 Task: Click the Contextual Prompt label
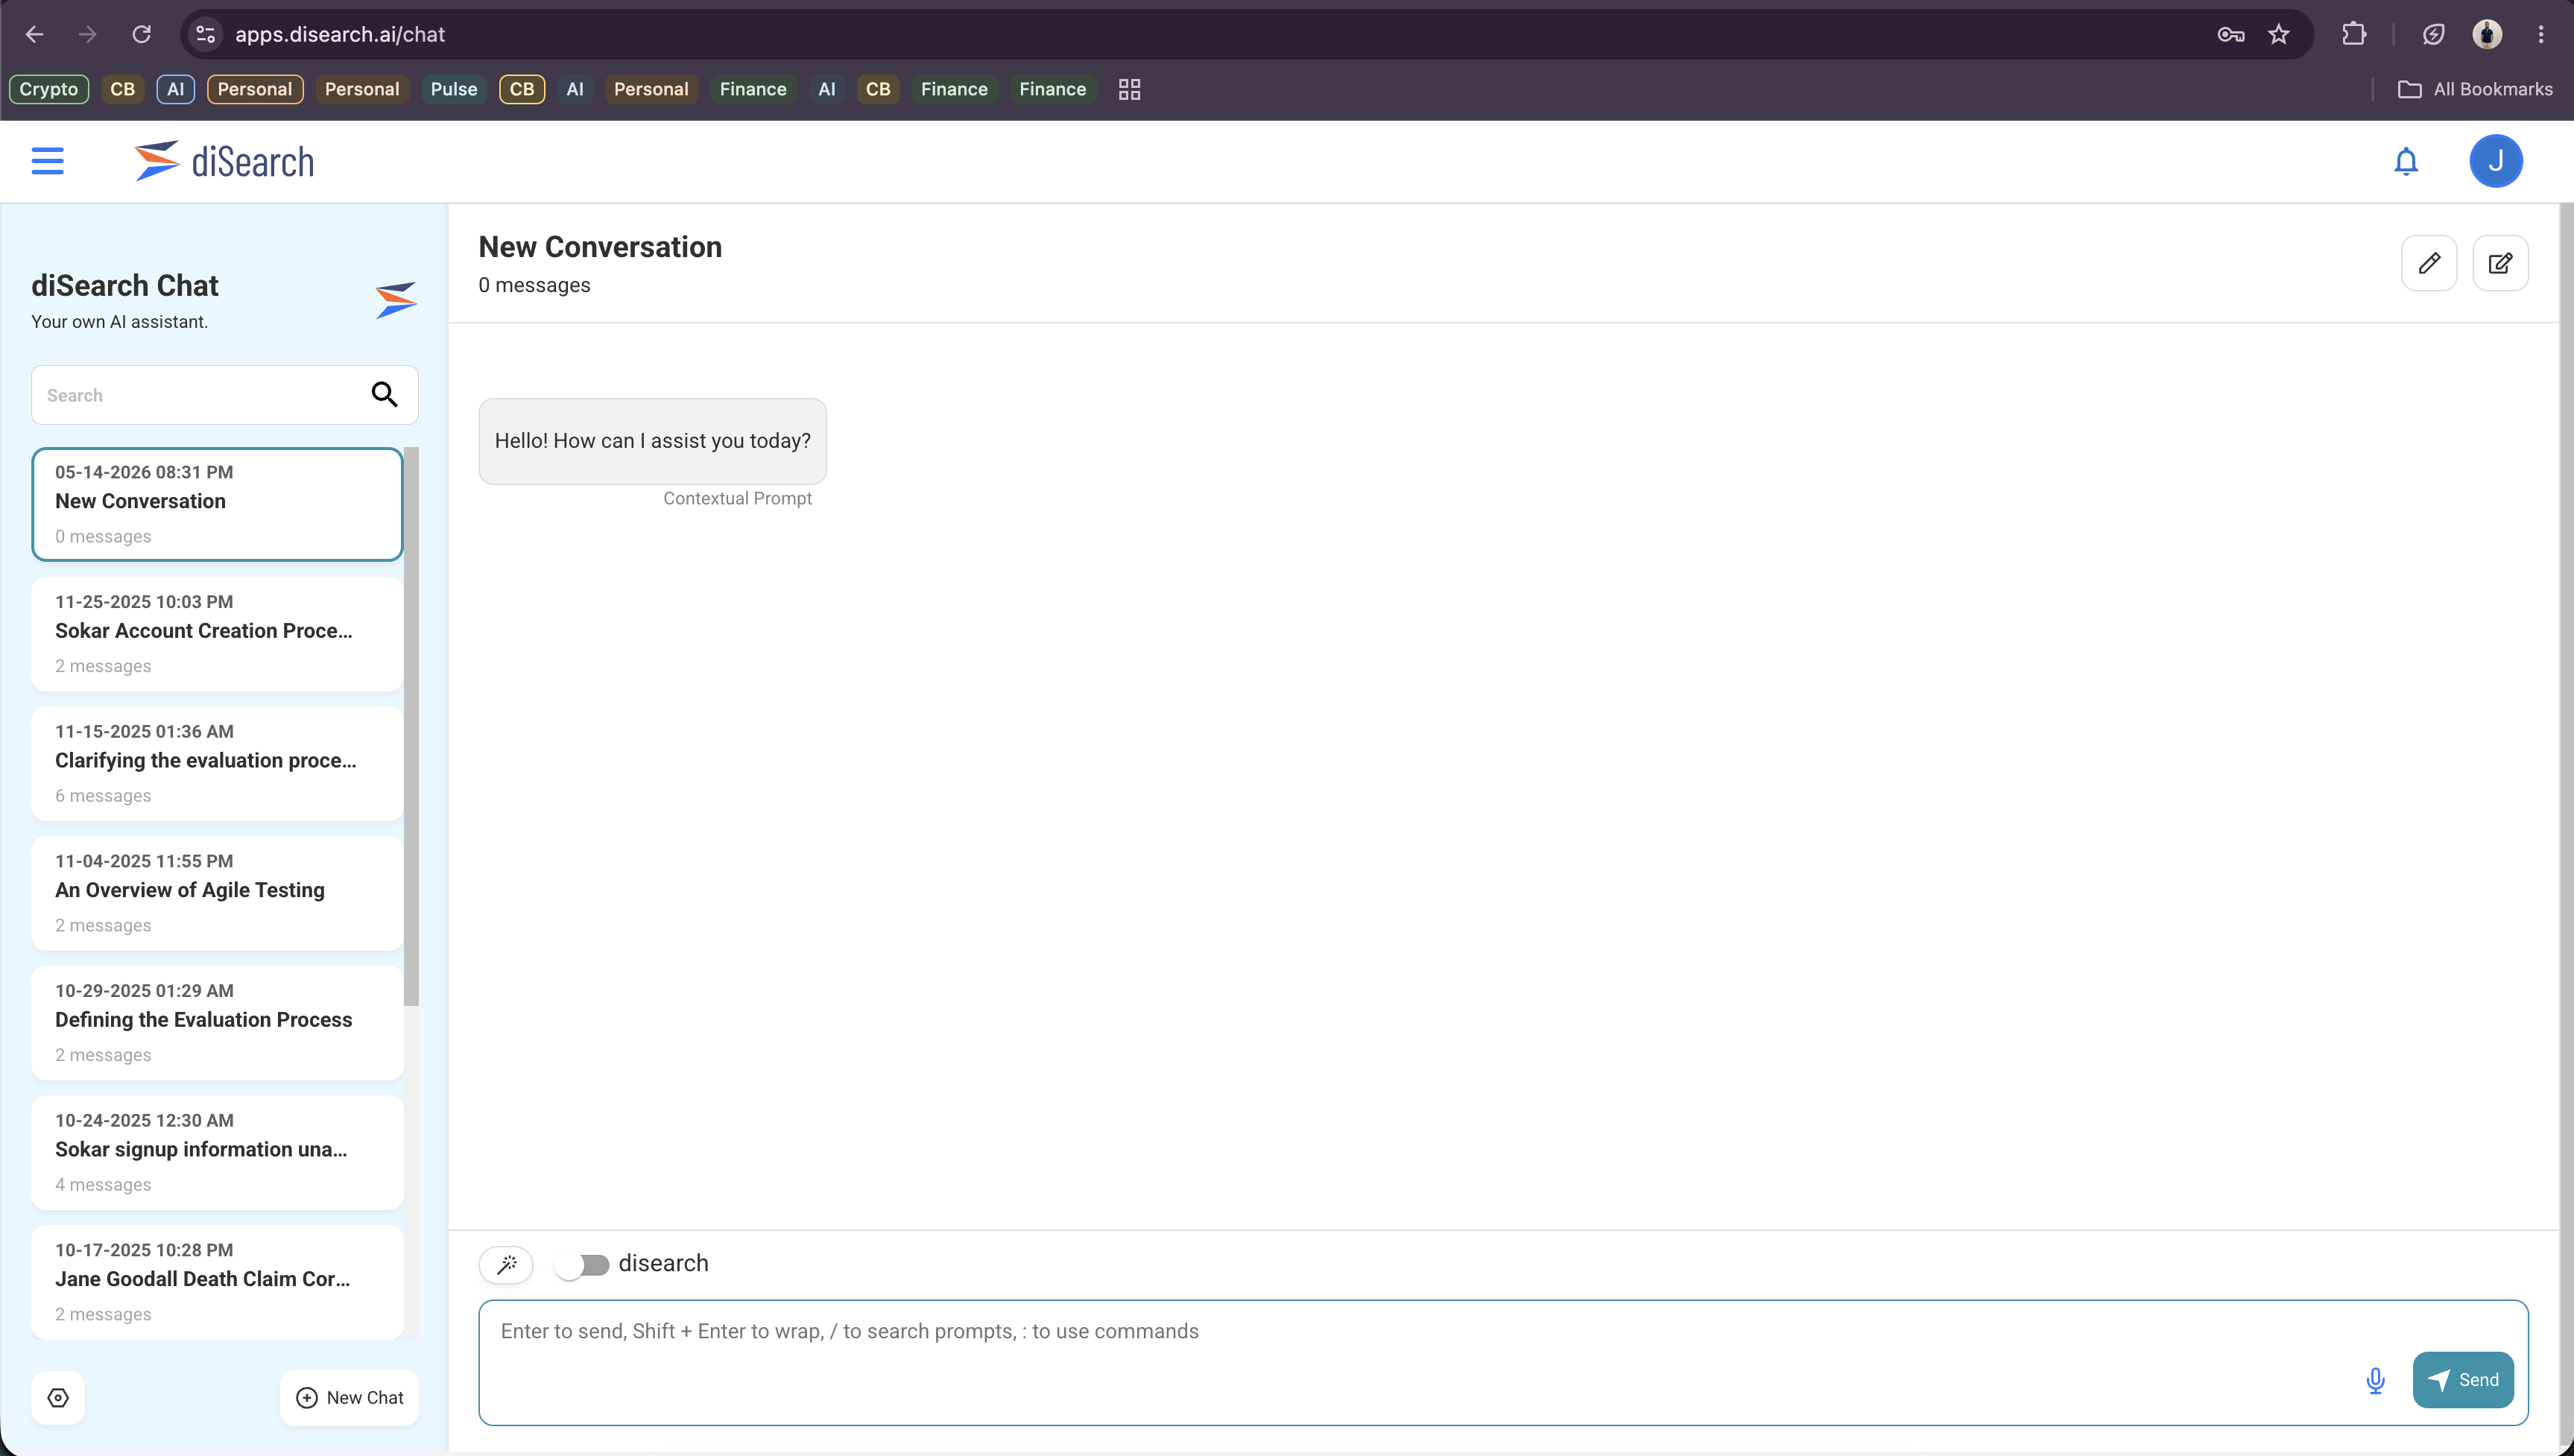click(x=737, y=498)
